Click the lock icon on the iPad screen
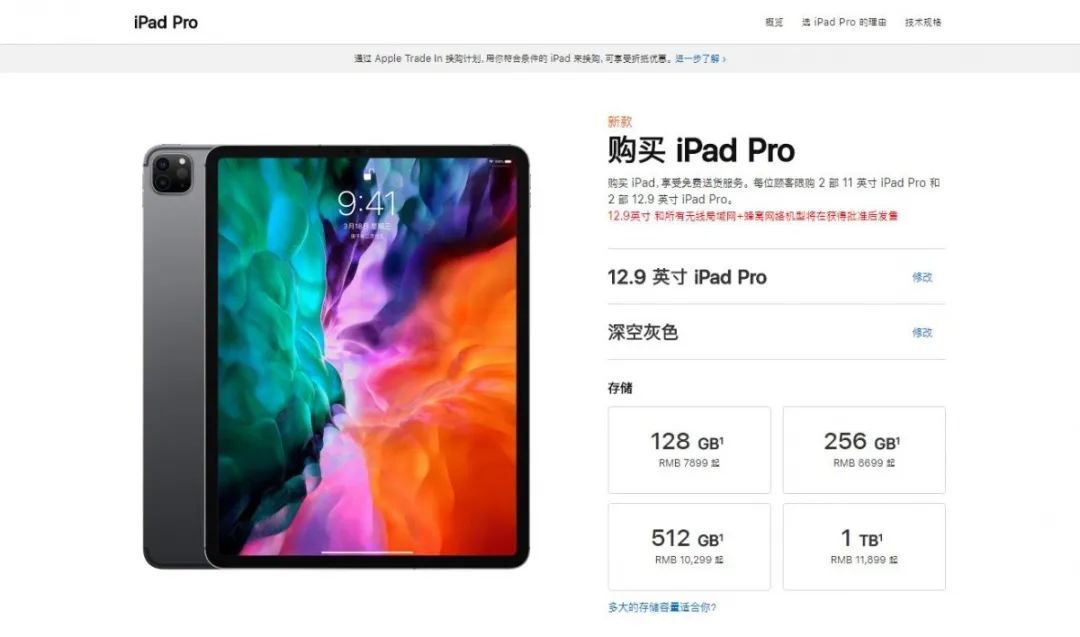This screenshot has width=1080, height=637. pos(368,174)
